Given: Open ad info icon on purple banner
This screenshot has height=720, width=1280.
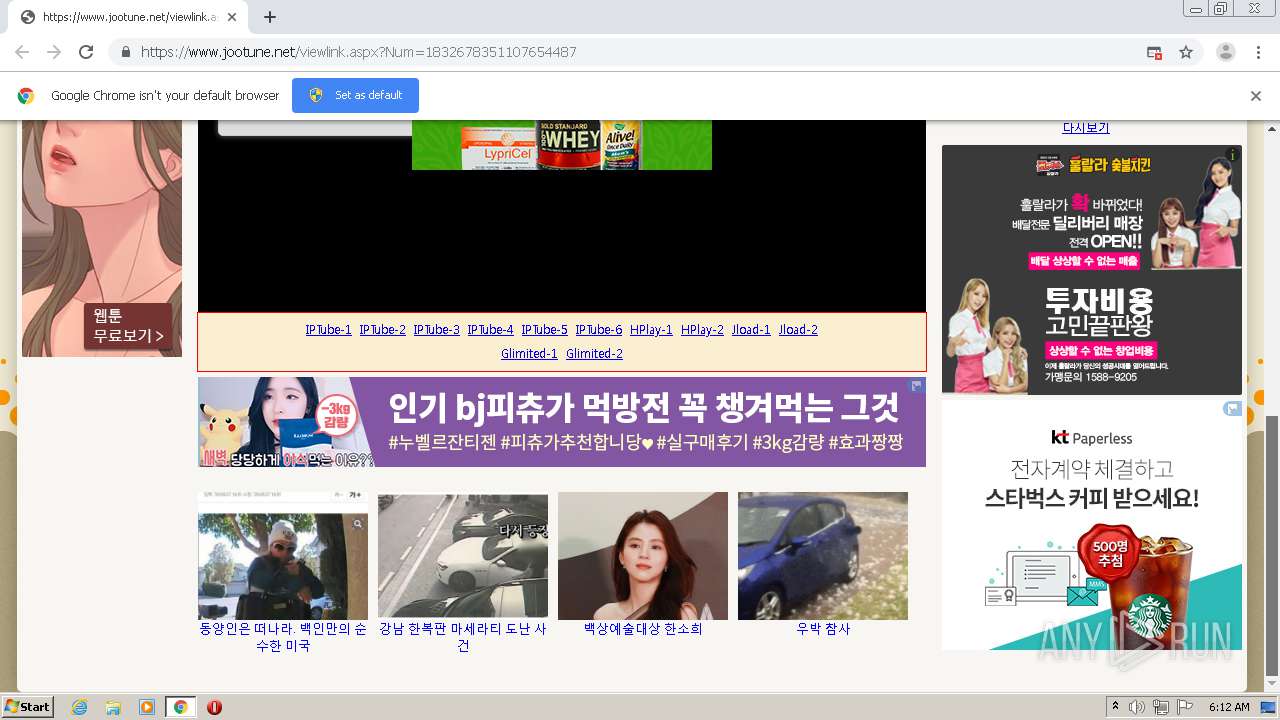Looking at the screenshot, I should [x=916, y=385].
